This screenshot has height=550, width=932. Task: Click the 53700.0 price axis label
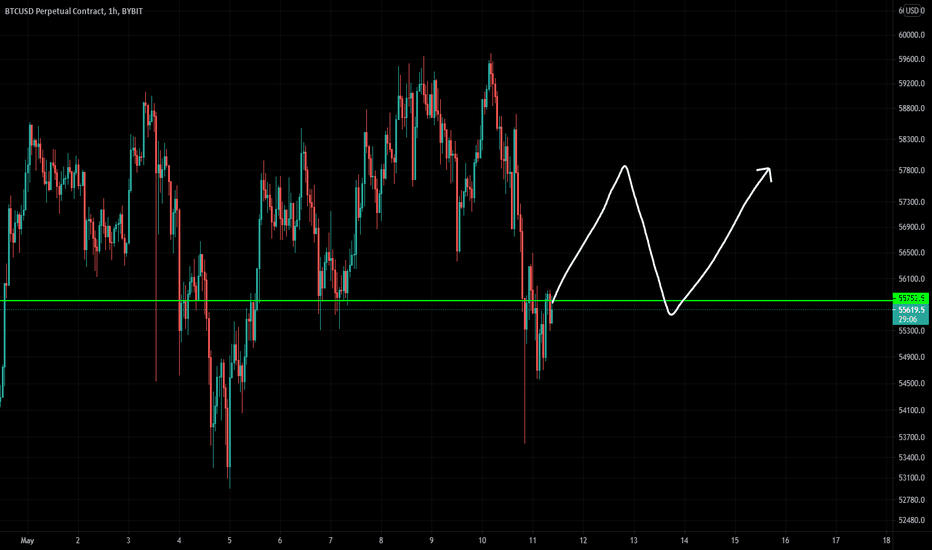tap(911, 437)
